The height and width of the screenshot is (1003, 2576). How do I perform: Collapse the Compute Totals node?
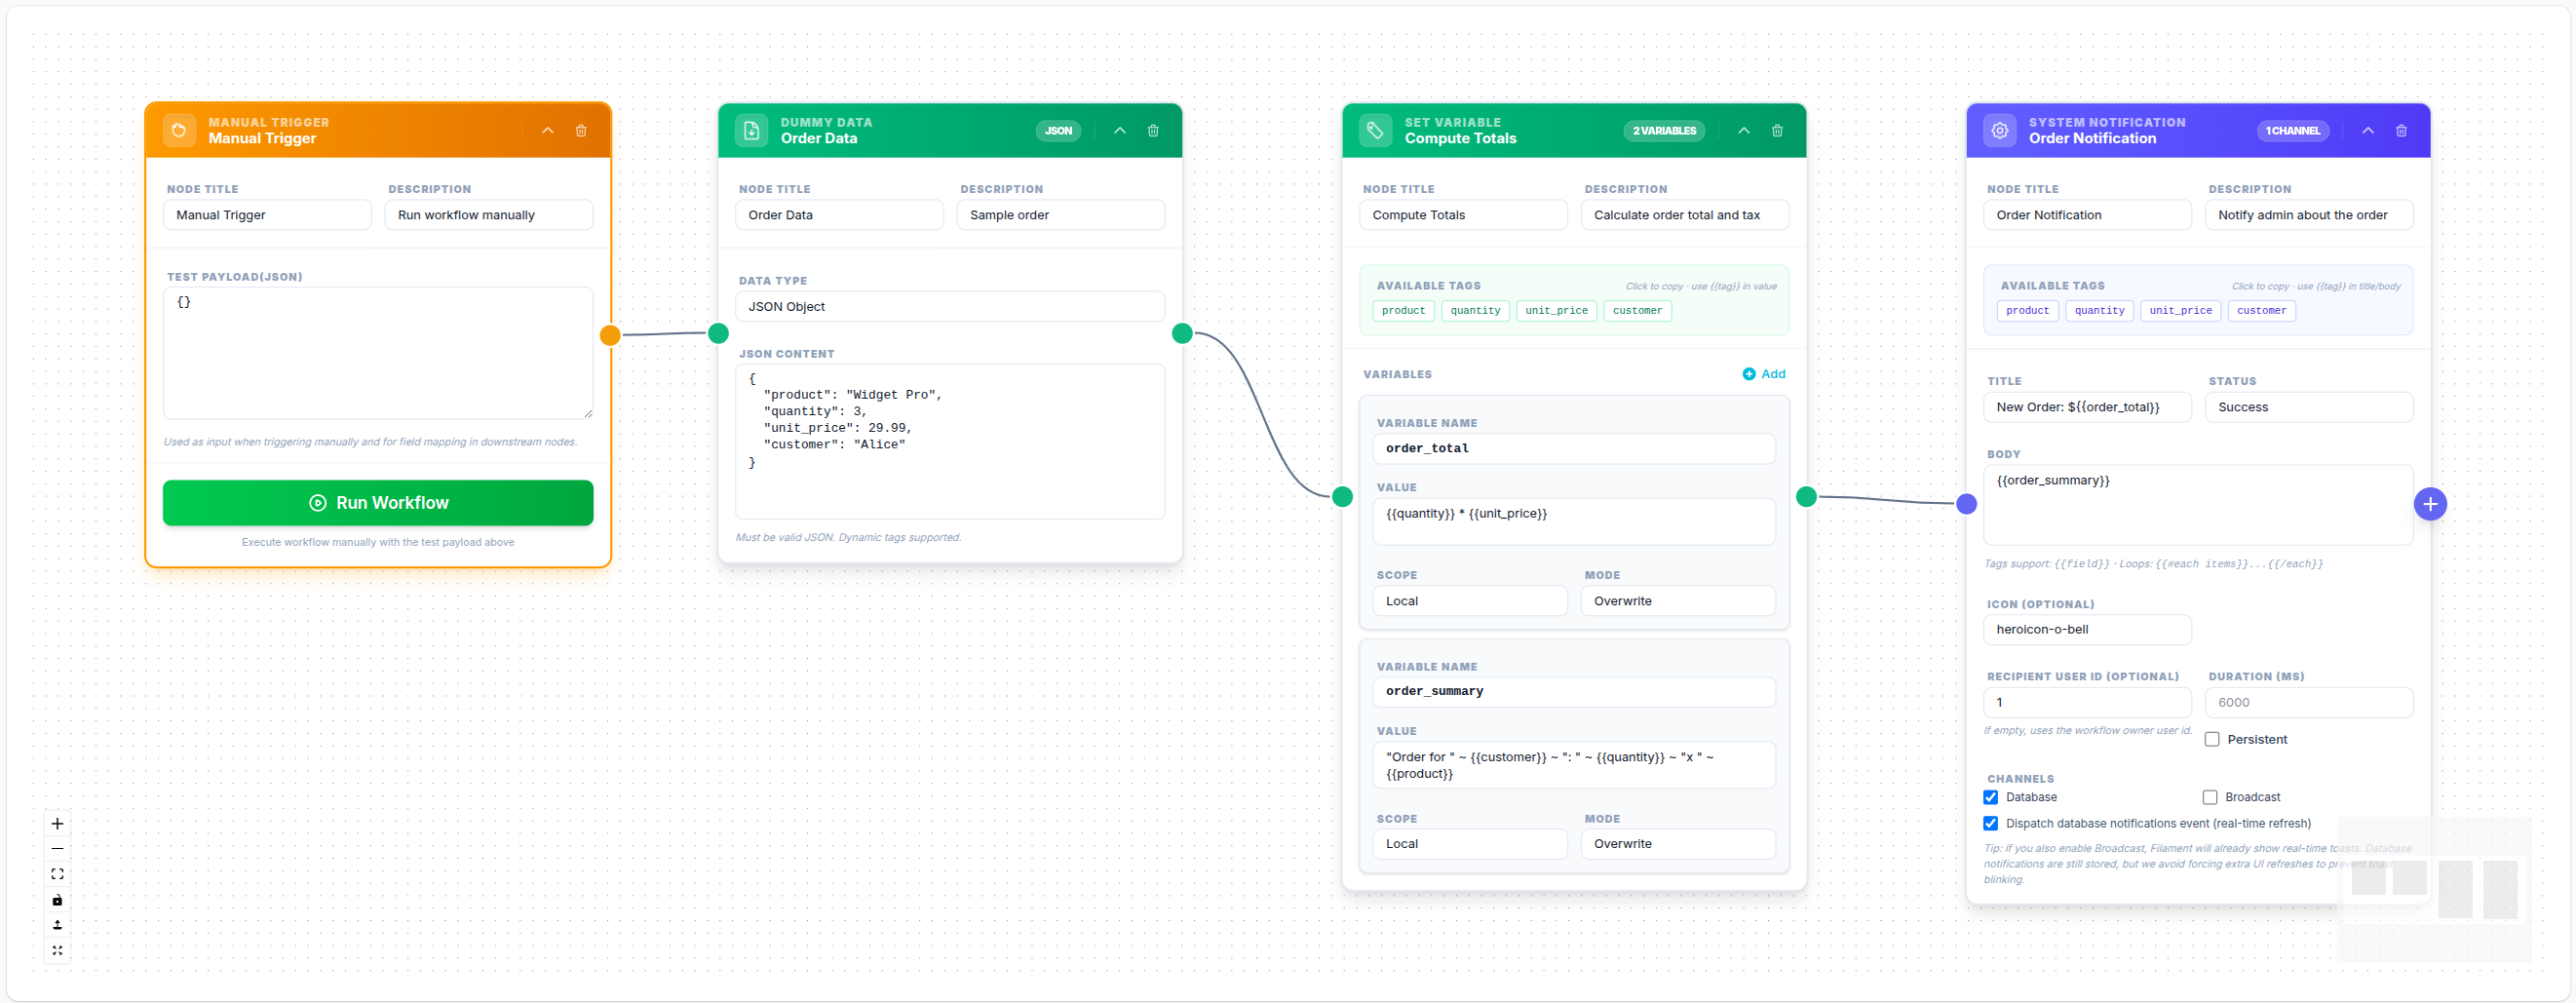pos(1744,131)
